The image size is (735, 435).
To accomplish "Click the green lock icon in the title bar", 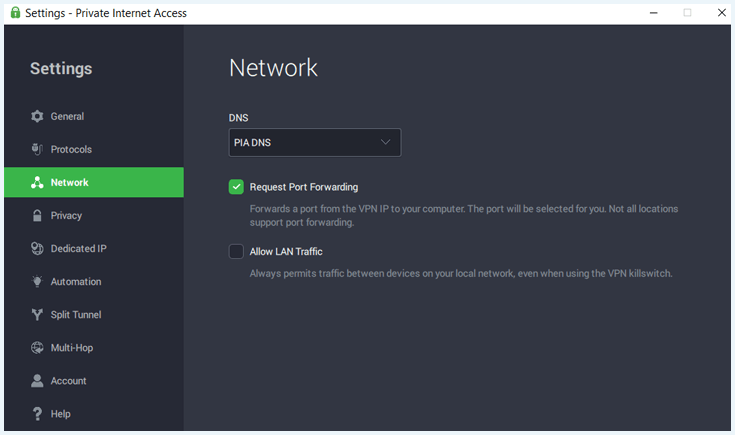I will click(15, 13).
